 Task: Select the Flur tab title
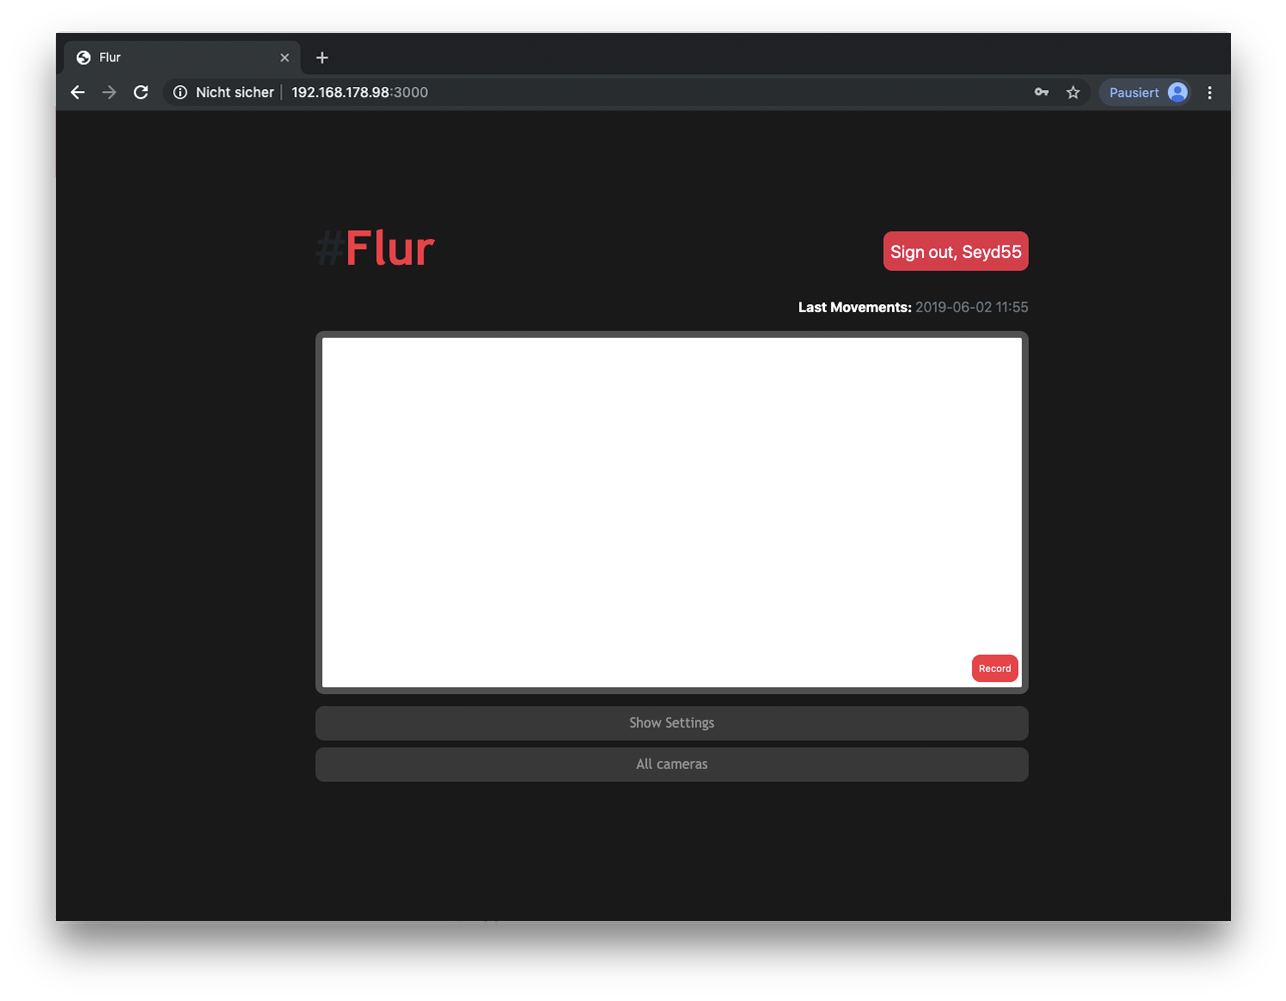pyautogui.click(x=110, y=58)
